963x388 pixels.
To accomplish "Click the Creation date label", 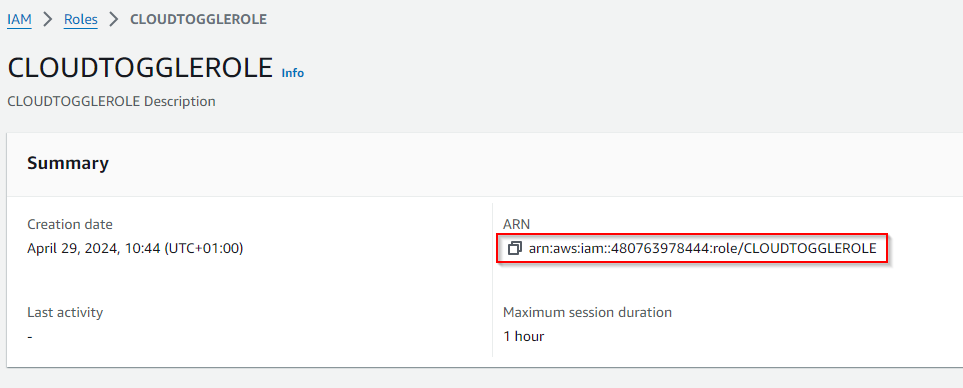I will tap(70, 225).
